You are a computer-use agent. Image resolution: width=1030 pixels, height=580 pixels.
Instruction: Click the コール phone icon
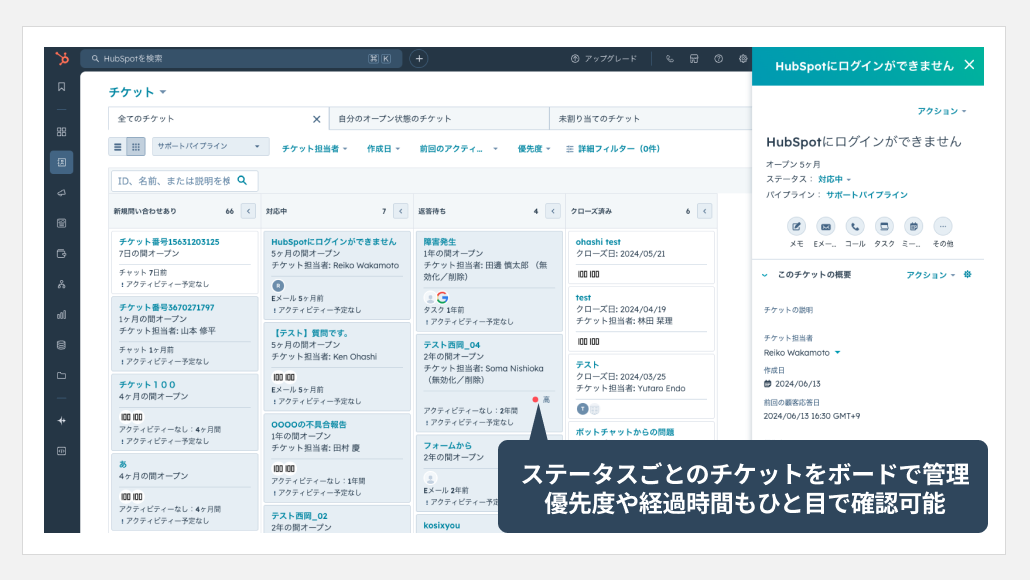(x=855, y=227)
